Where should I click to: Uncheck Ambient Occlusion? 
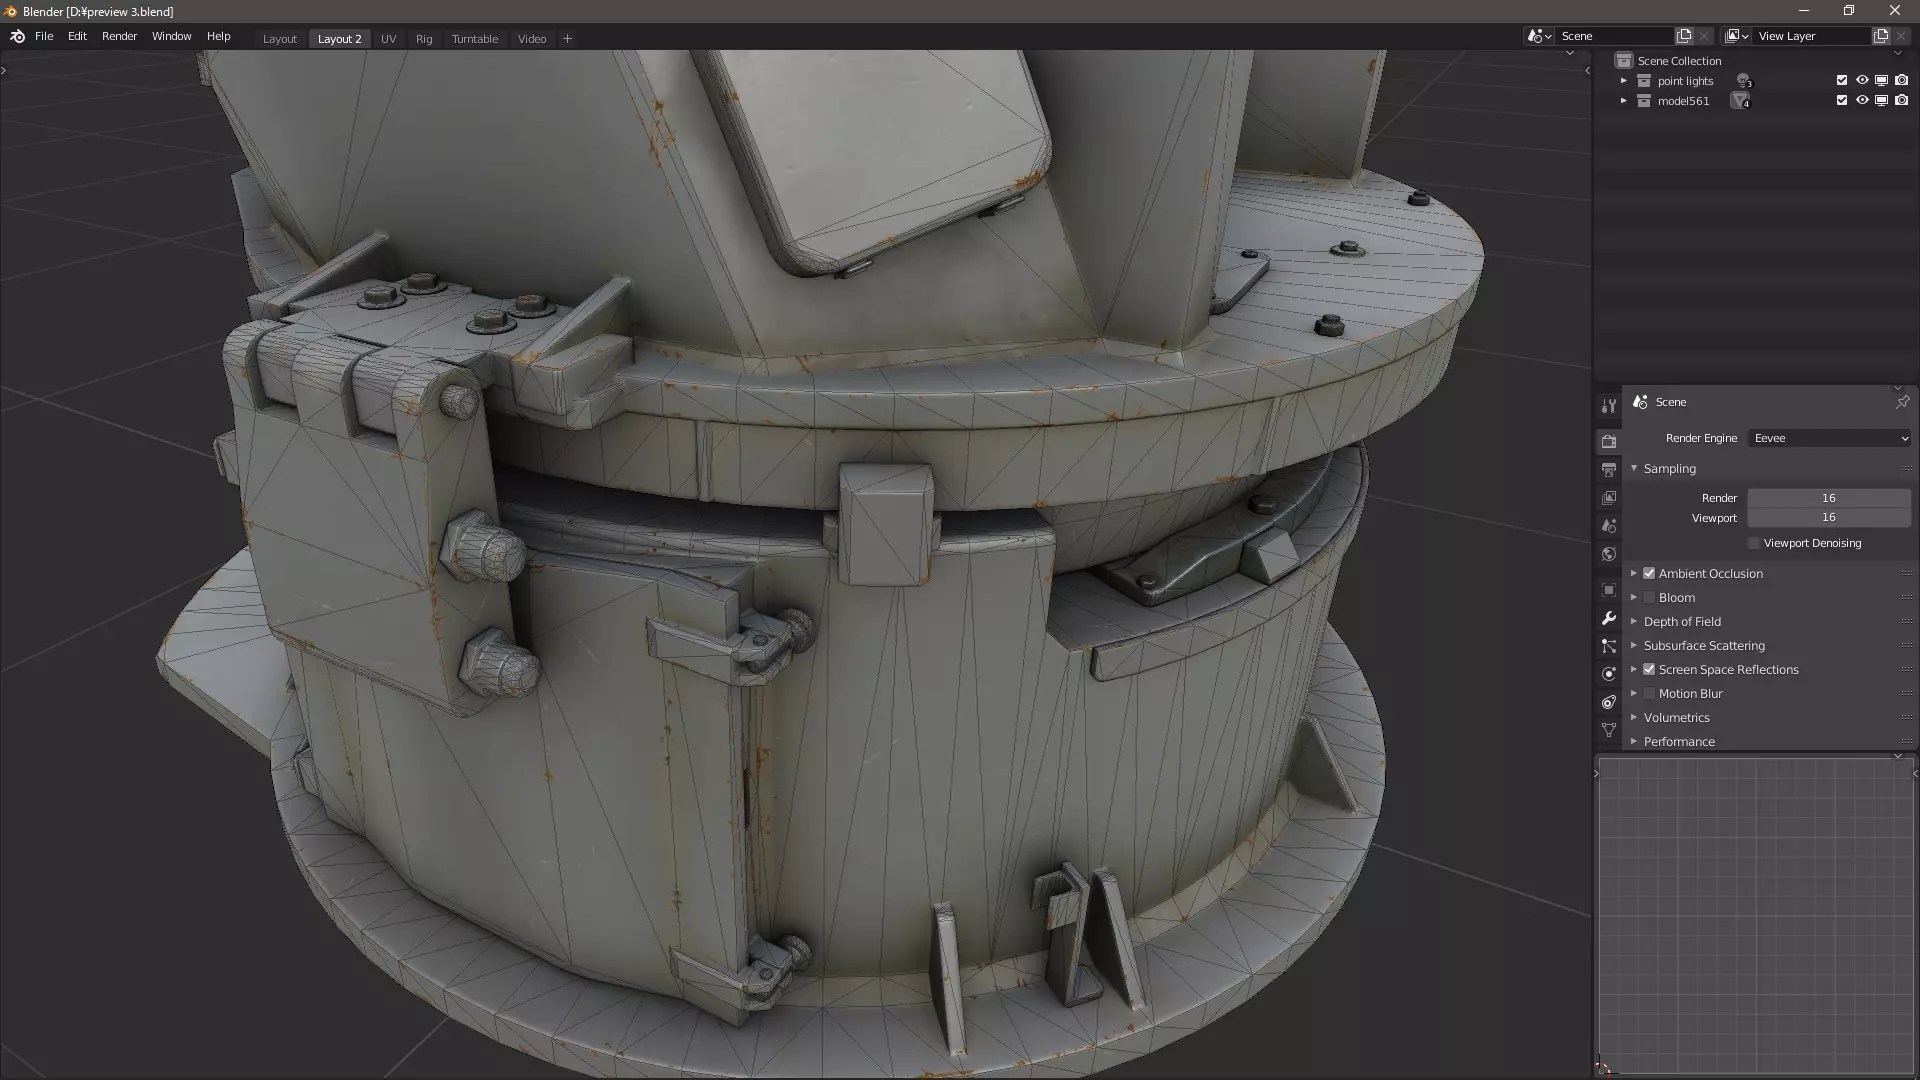1649,573
